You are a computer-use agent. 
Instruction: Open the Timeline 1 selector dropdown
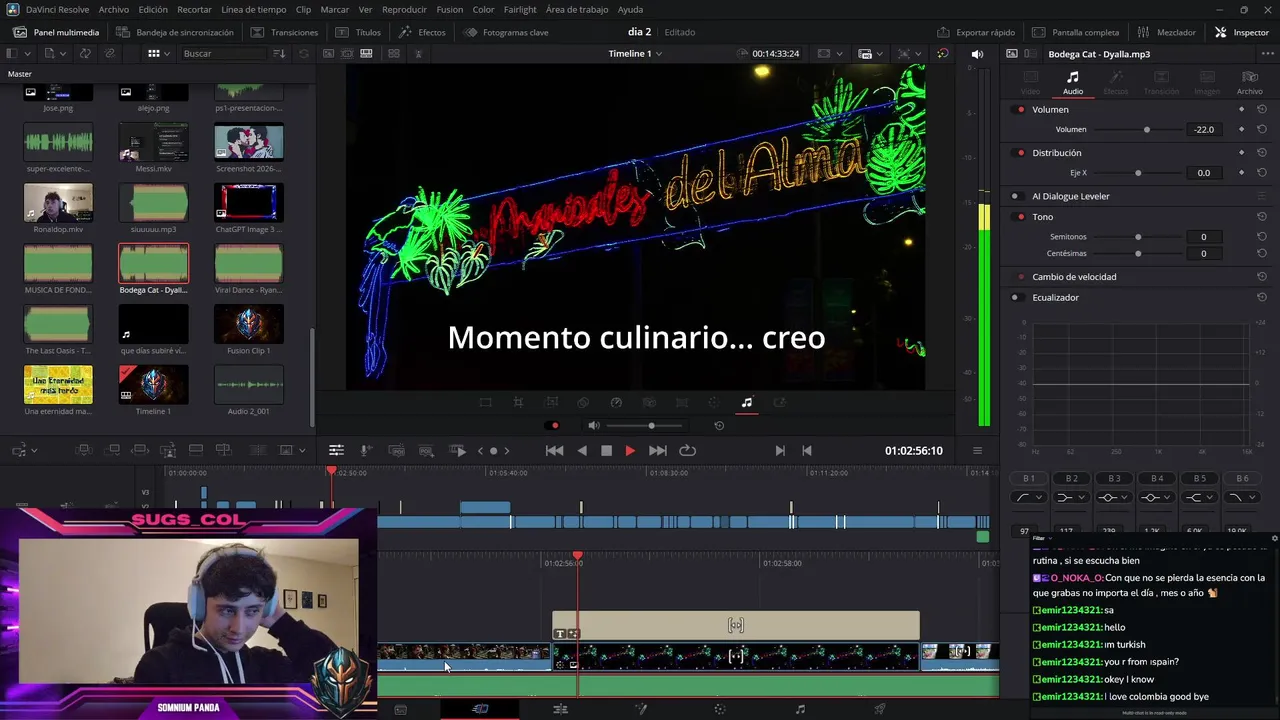click(x=635, y=54)
